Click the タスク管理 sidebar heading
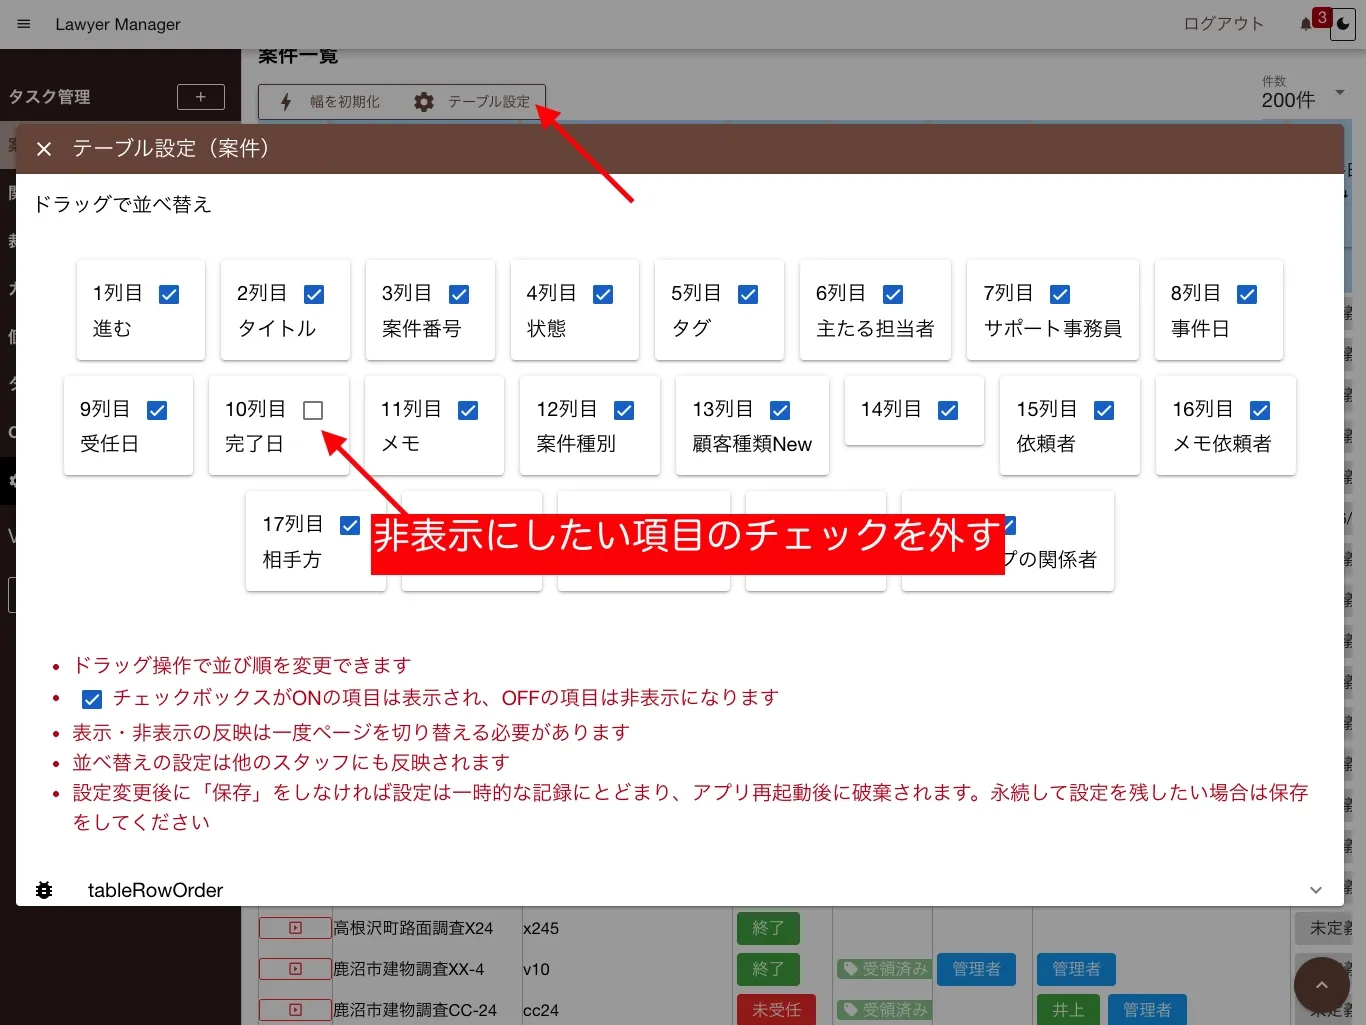Viewport: 1366px width, 1025px height. coord(50,97)
